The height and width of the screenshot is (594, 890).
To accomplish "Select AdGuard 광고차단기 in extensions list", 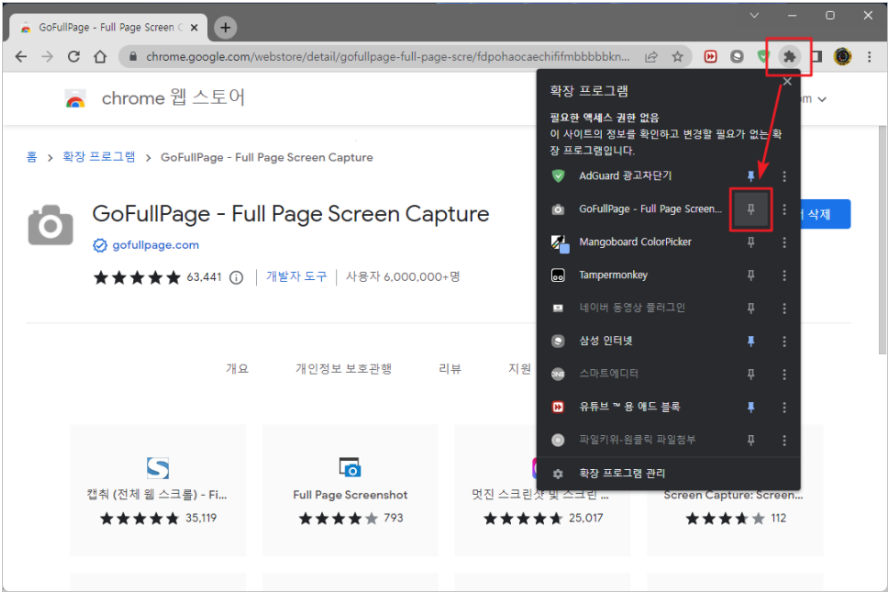I will click(x=625, y=176).
